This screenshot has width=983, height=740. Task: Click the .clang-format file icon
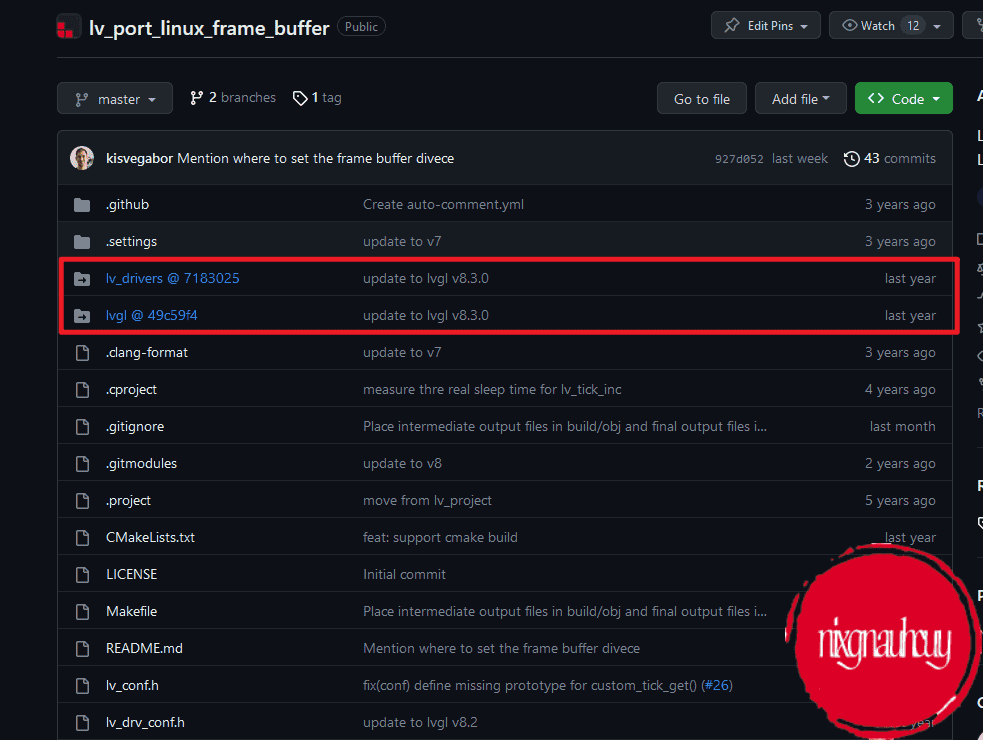(x=82, y=352)
